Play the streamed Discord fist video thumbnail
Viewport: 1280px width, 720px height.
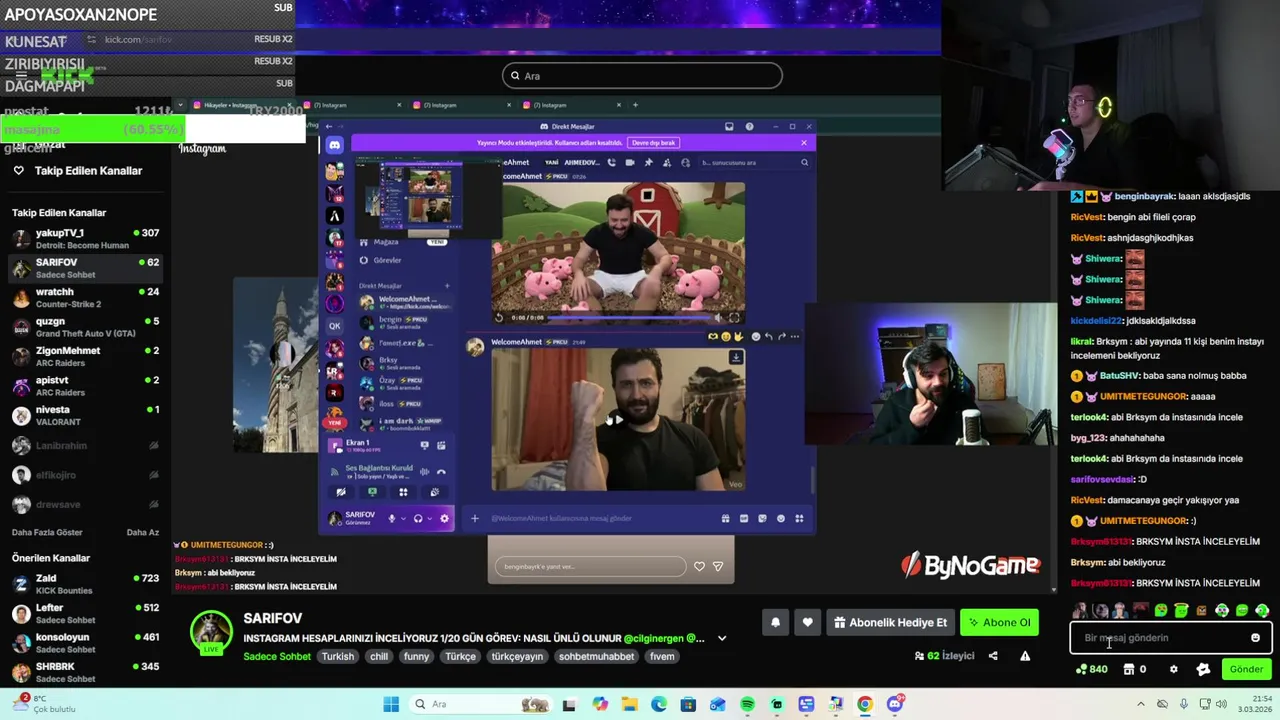tap(617, 419)
